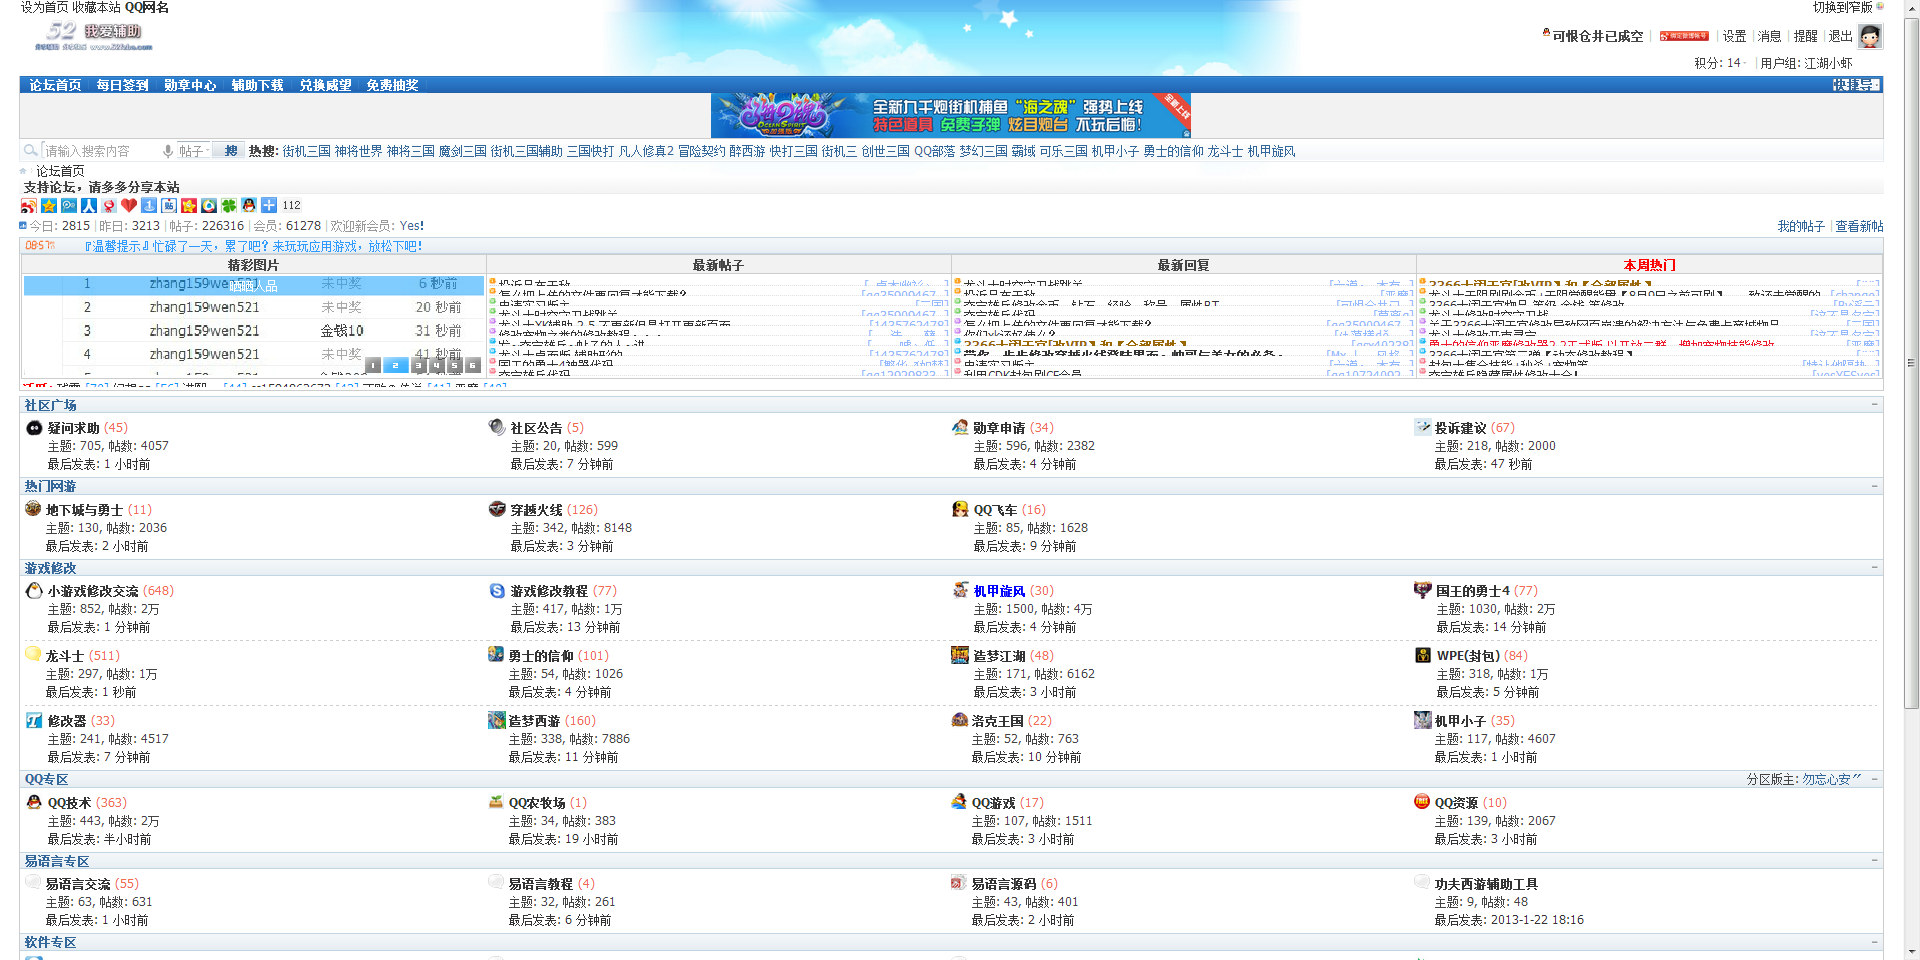Click the user avatar picture
Viewport: 1920px width, 960px height.
1870,36
